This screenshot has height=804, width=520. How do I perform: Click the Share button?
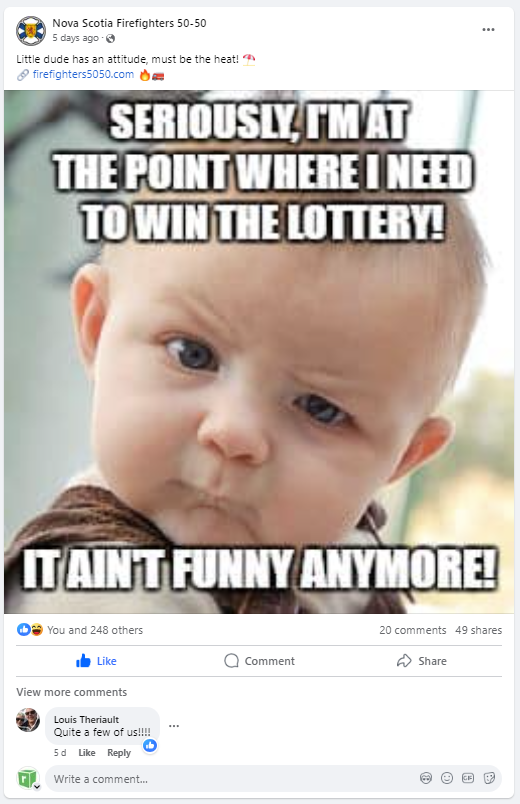(x=422, y=661)
